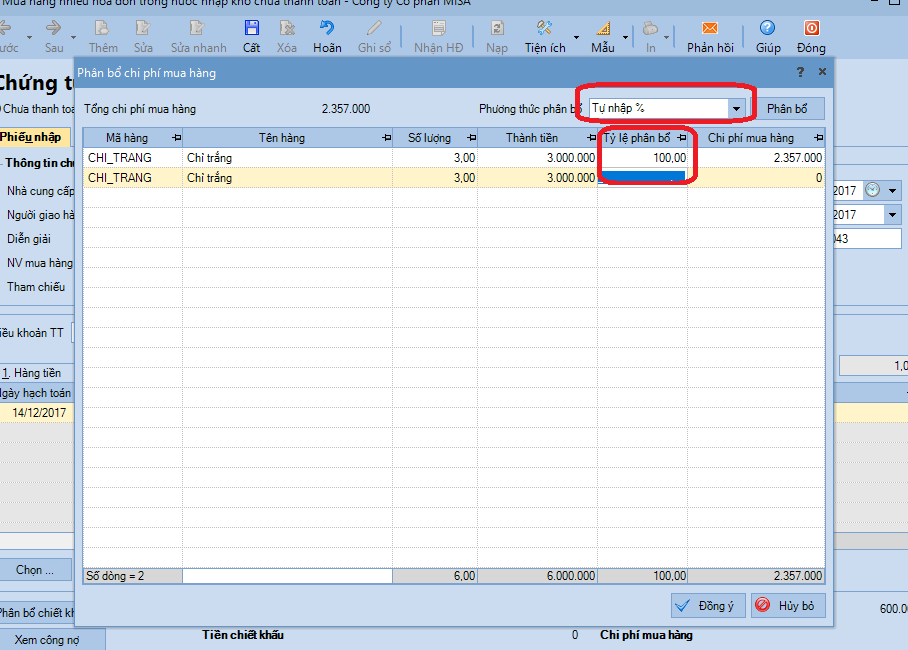Click the Sửa (edit) toolbar icon
Image resolution: width=908 pixels, height=650 pixels.
pos(142,28)
